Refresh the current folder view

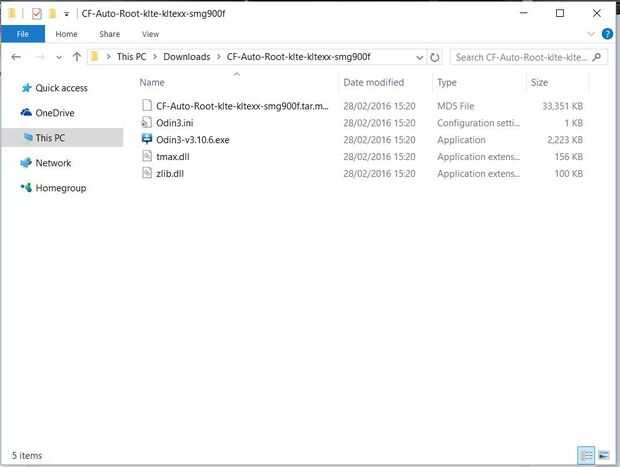(x=435, y=57)
